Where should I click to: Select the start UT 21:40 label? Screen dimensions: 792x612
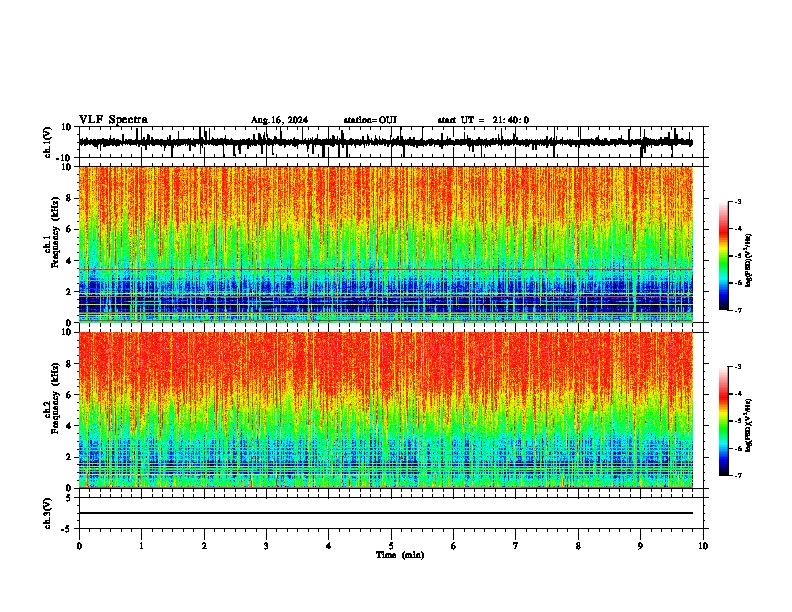coord(483,120)
